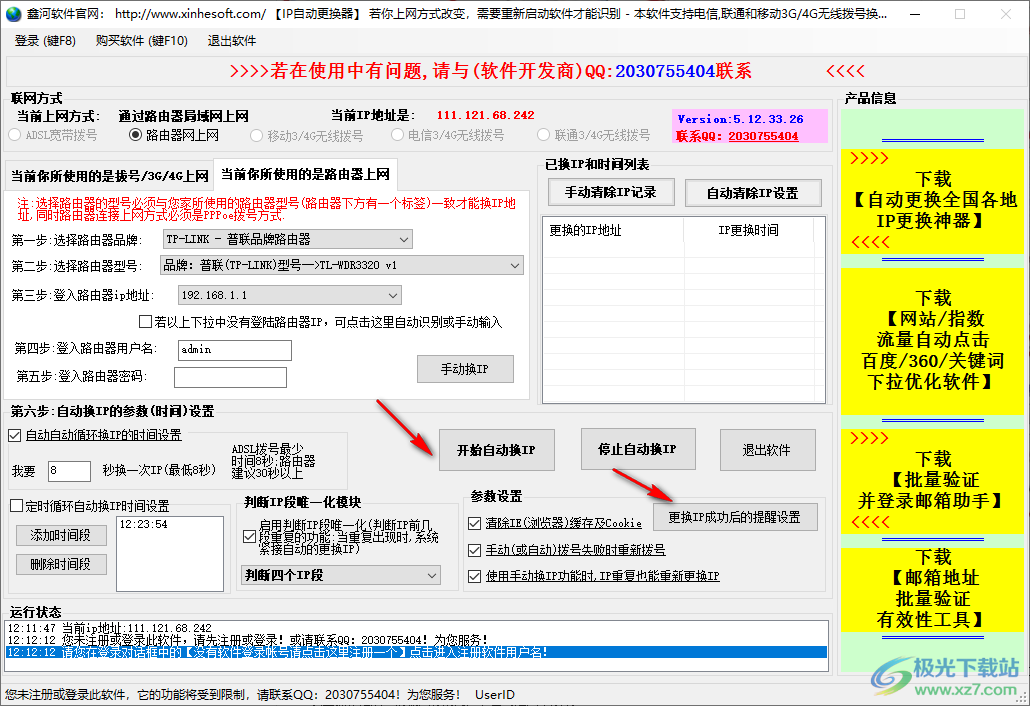Viewport: 1030px width, 706px height.
Task: Focus the router username field showing admin
Action: click(x=235, y=350)
